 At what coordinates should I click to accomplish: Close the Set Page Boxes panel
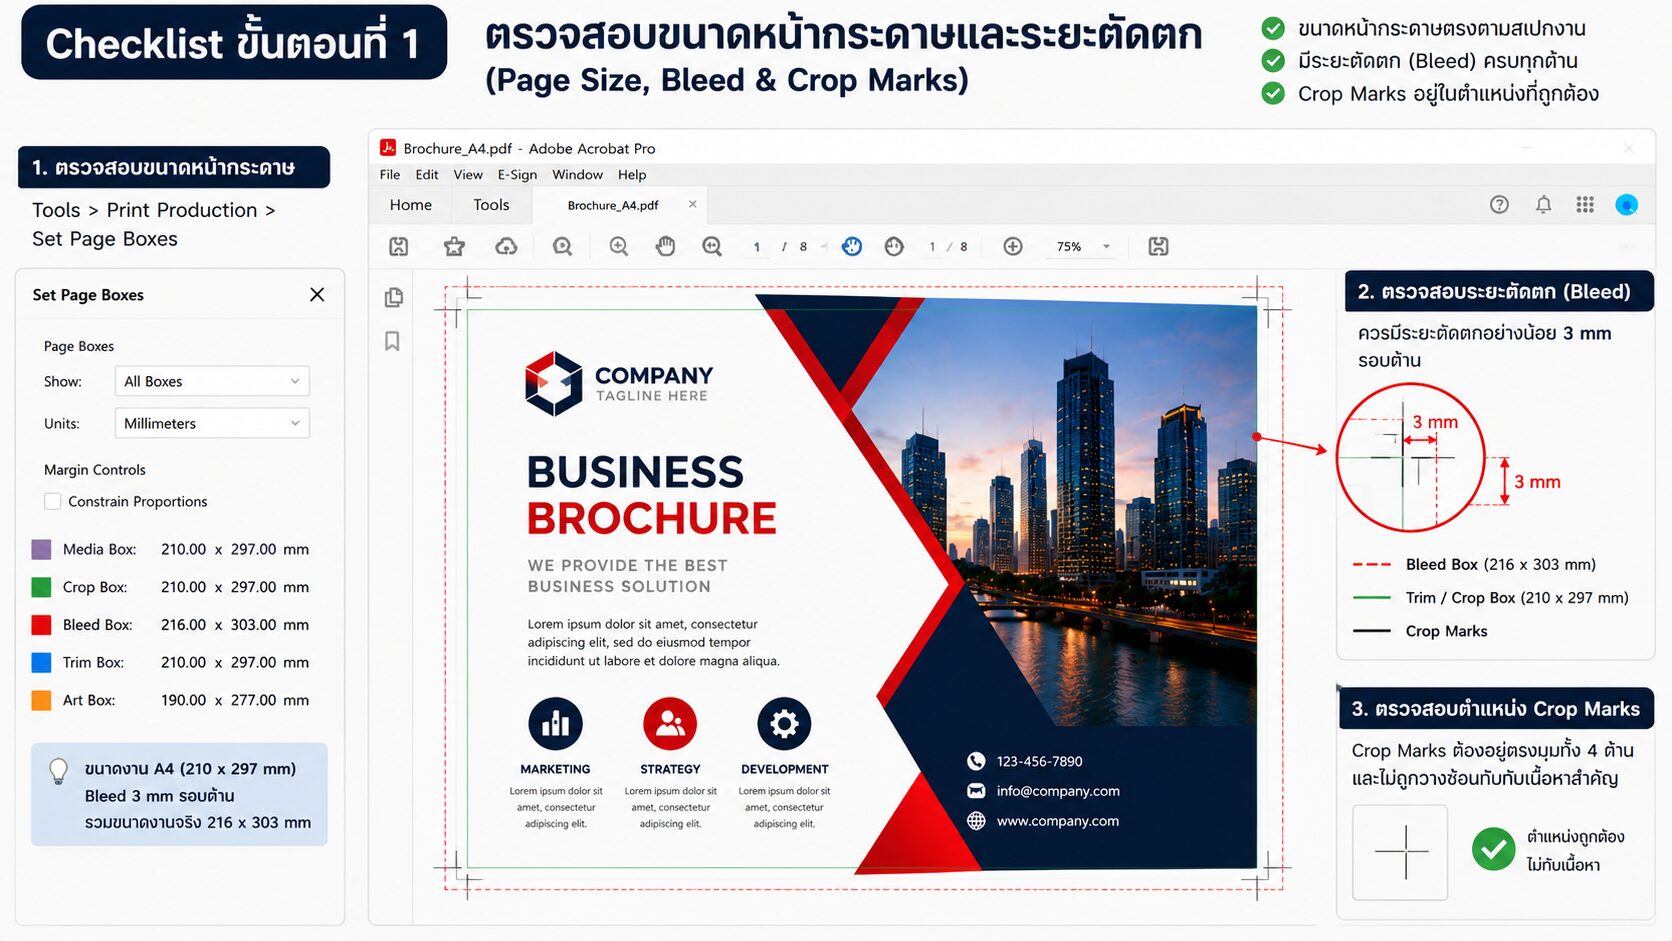click(317, 294)
